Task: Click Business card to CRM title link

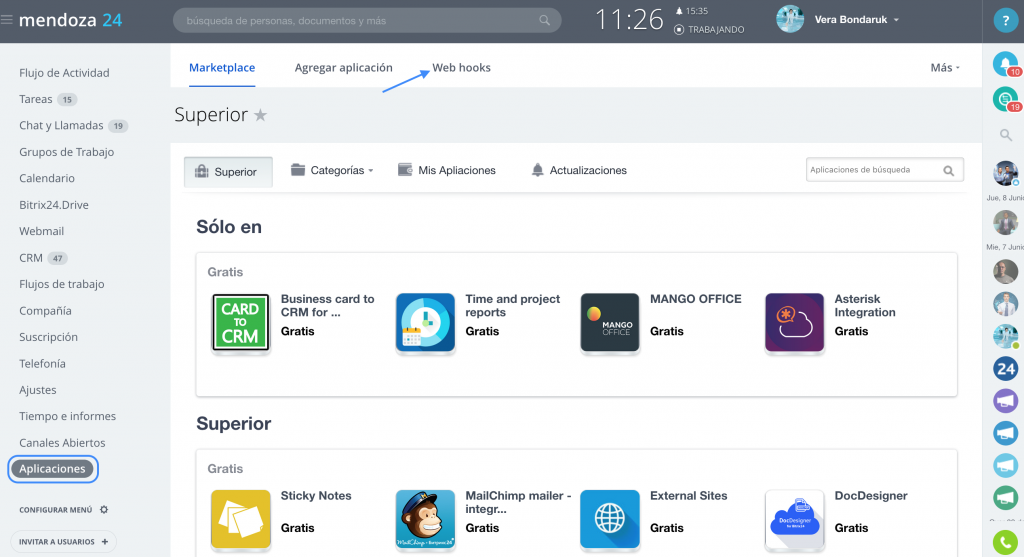Action: coord(327,306)
